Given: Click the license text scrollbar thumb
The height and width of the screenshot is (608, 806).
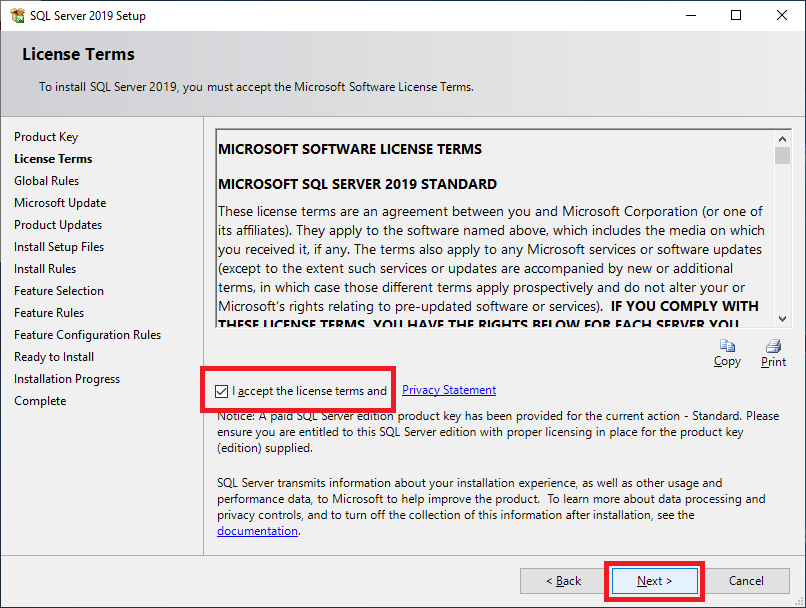Looking at the screenshot, I should click(782, 156).
